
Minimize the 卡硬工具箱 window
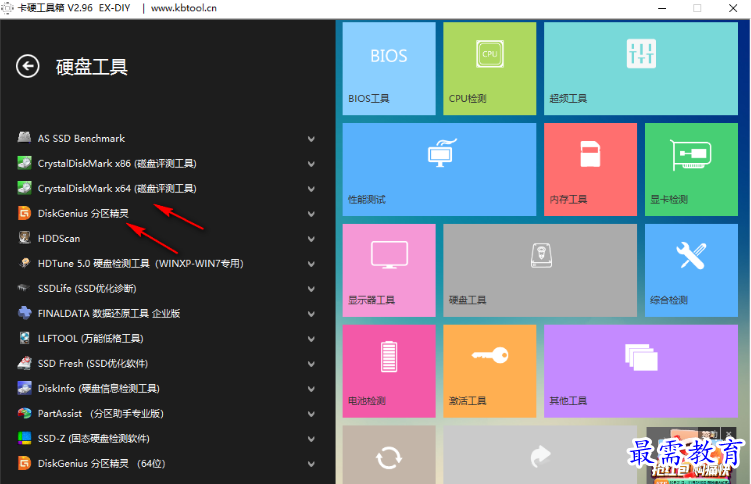662,8
